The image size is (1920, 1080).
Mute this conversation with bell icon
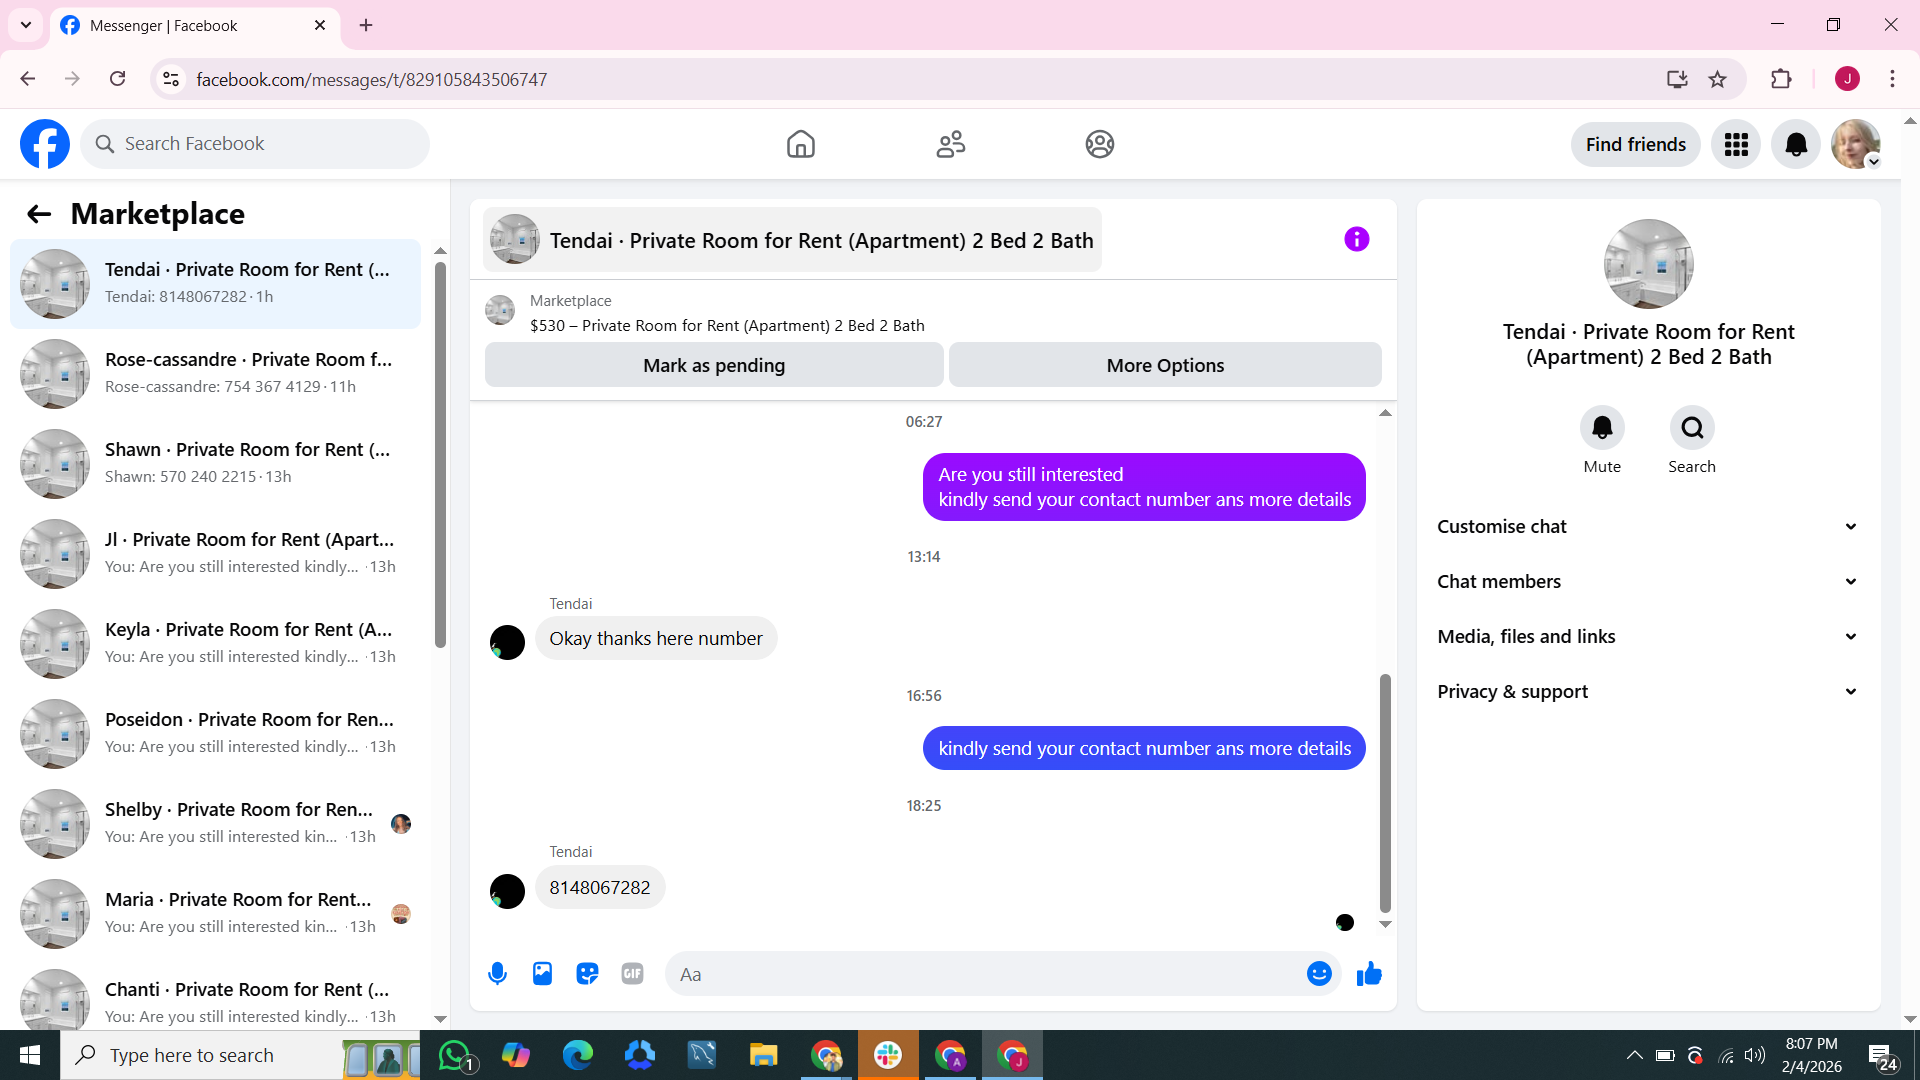1602,428
